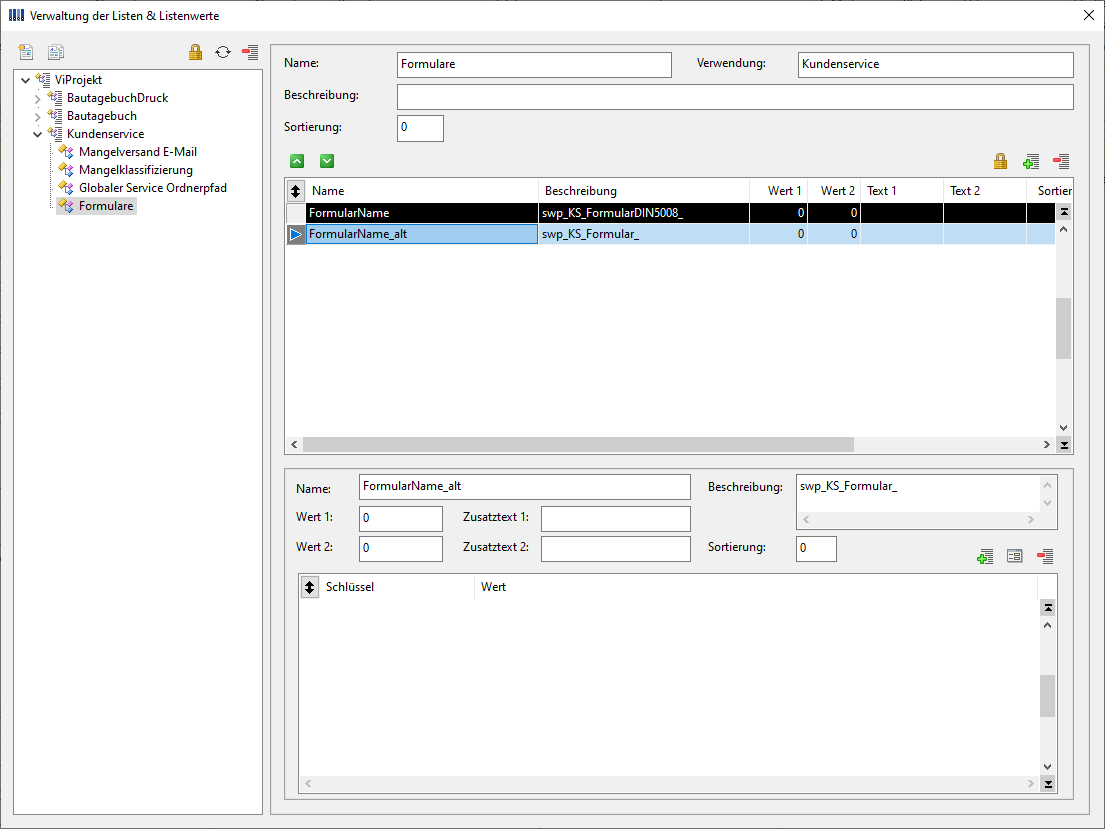The width and height of the screenshot is (1105, 829).
Task: Collapse the ViProjekt root node
Action: (25, 80)
